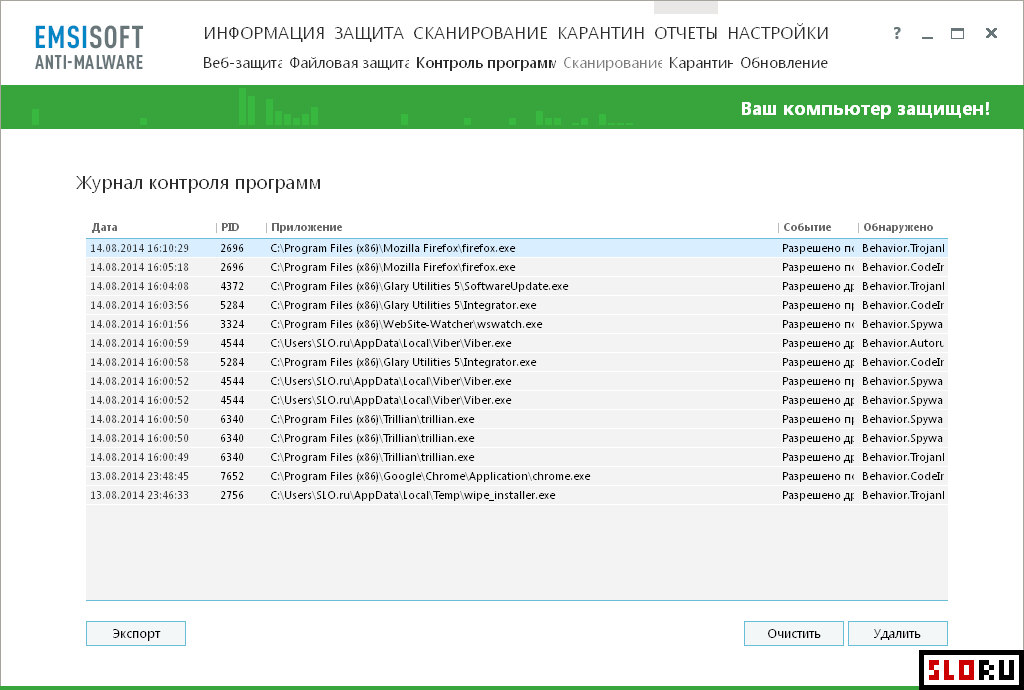Screen dimensions: 1024x690
Task: Select the Контроль программ sub-tab
Action: pyautogui.click(x=486, y=63)
